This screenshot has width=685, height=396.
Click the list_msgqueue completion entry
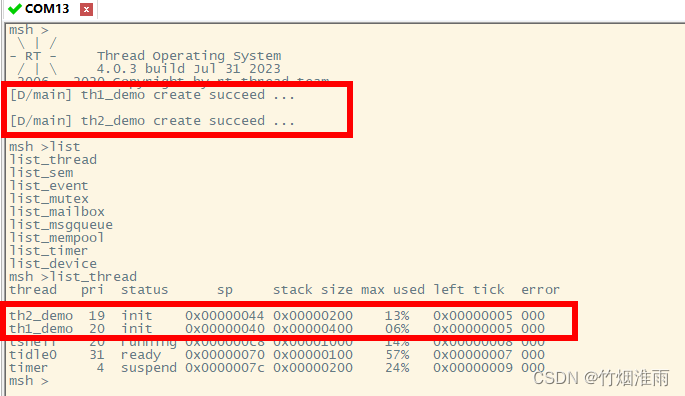click(x=61, y=225)
